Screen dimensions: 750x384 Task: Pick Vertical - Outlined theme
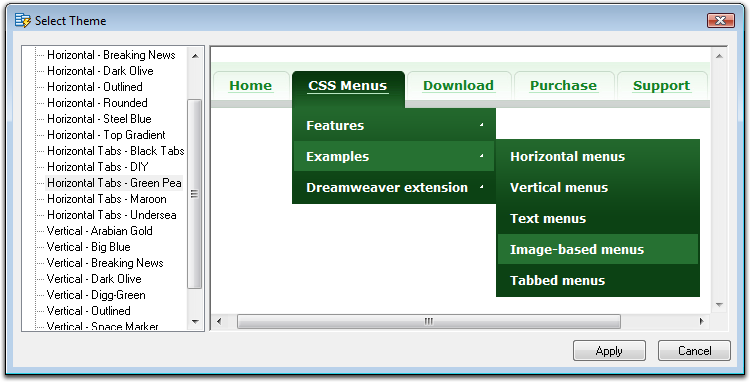(88, 311)
